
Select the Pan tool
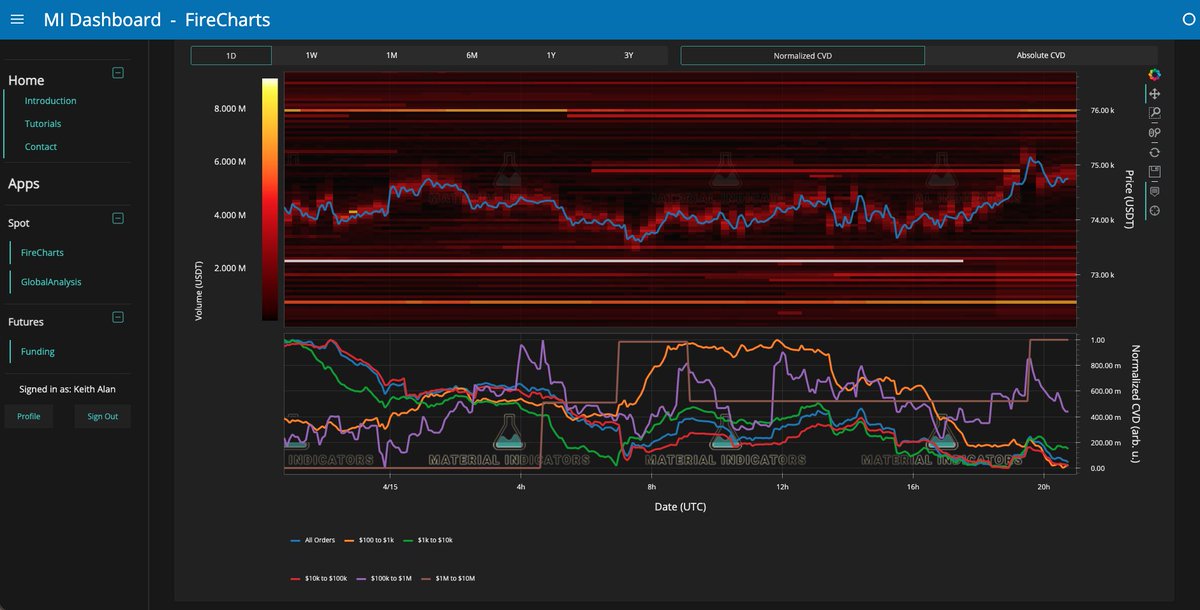(x=1154, y=93)
